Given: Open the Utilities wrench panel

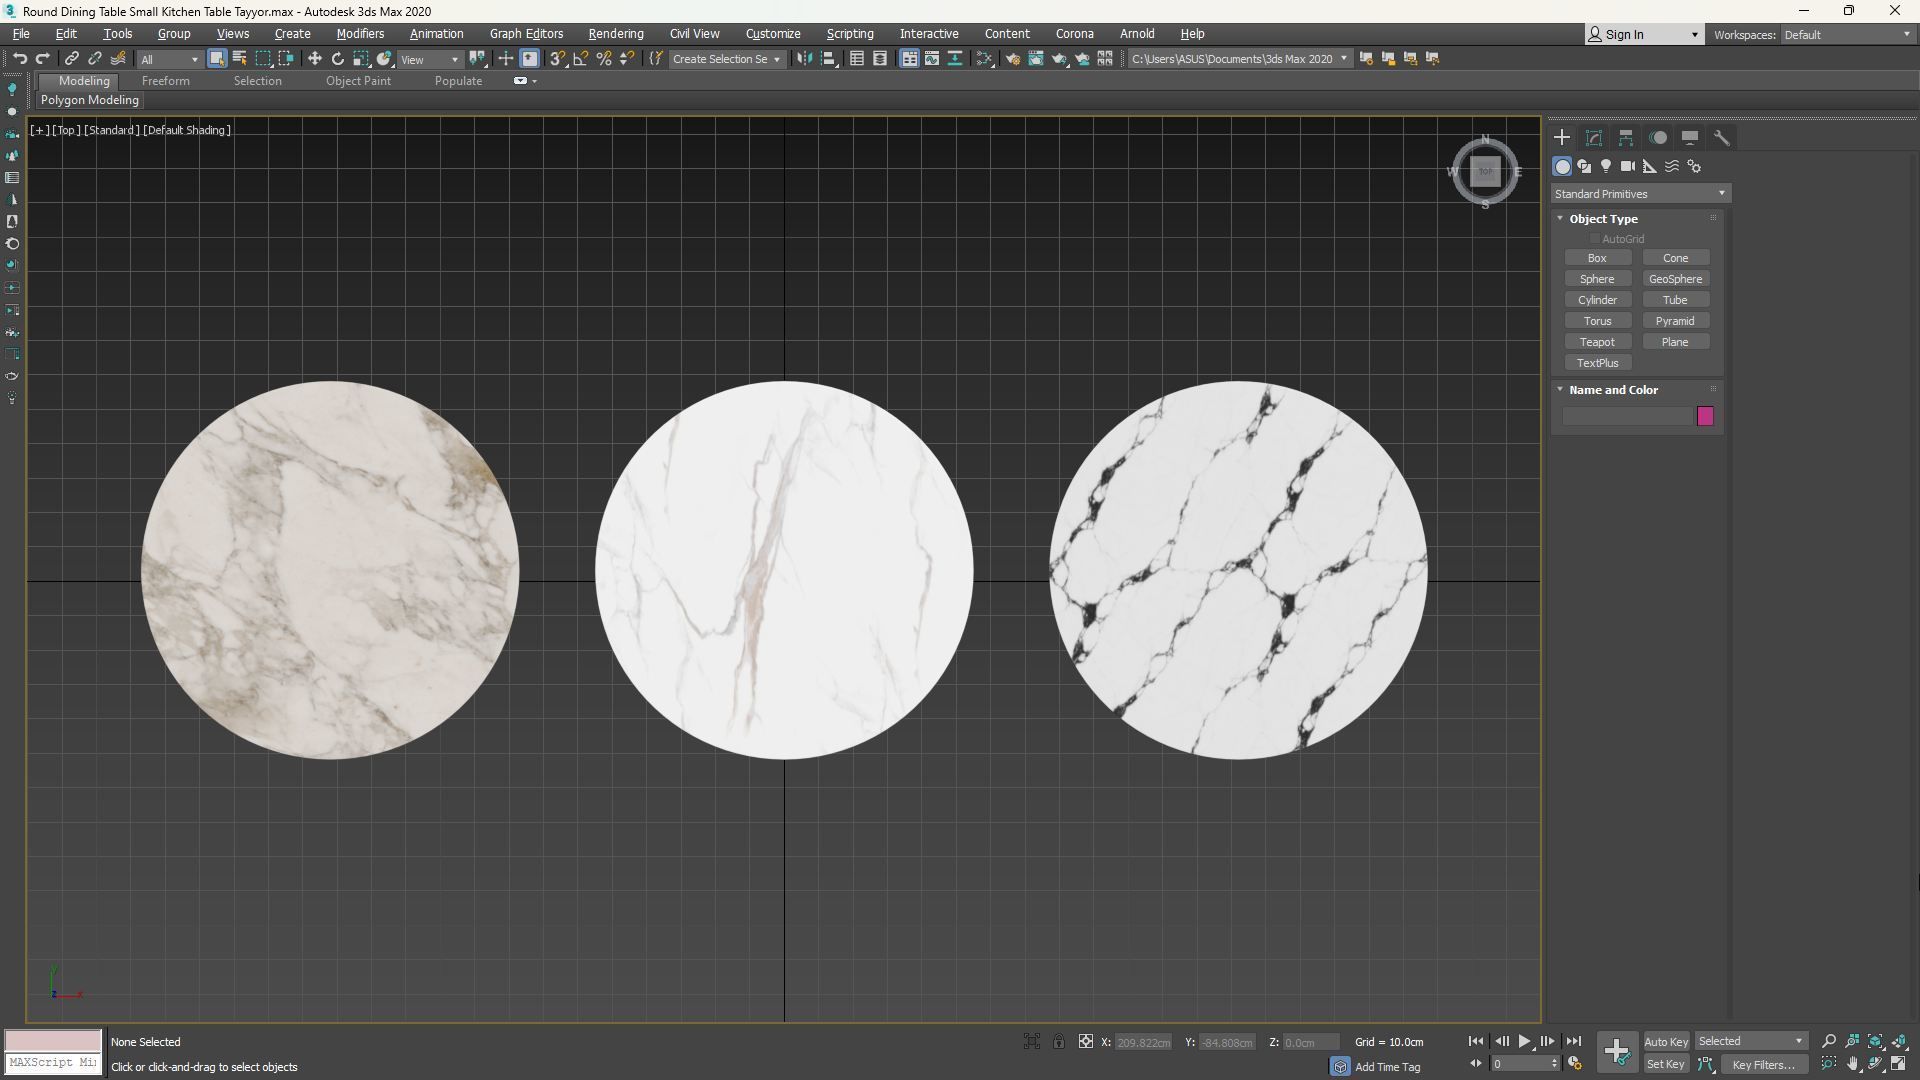Looking at the screenshot, I should coord(1722,138).
